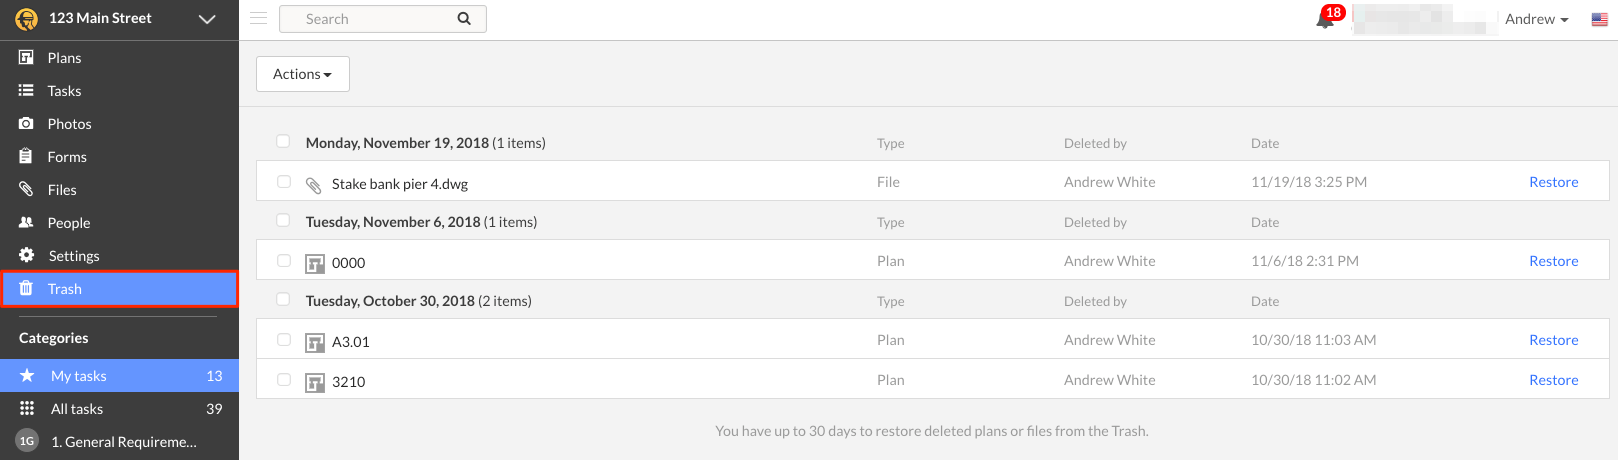Image resolution: width=1618 pixels, height=460 pixels.
Task: Click into the Search field
Action: (370, 19)
